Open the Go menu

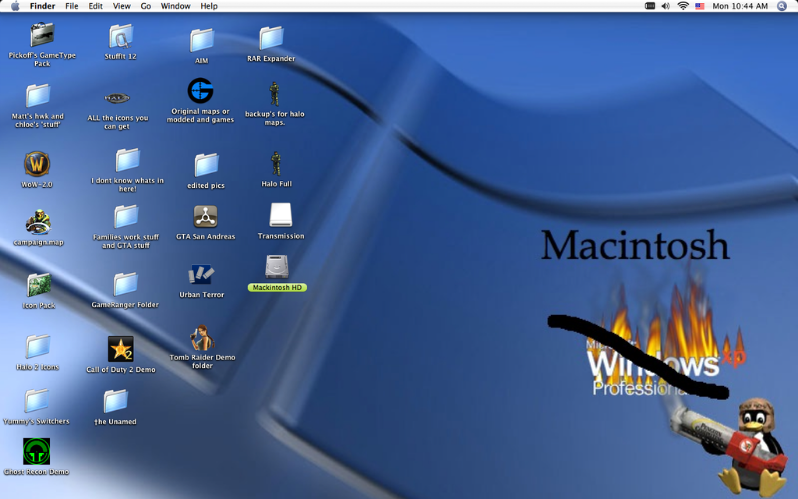point(146,6)
